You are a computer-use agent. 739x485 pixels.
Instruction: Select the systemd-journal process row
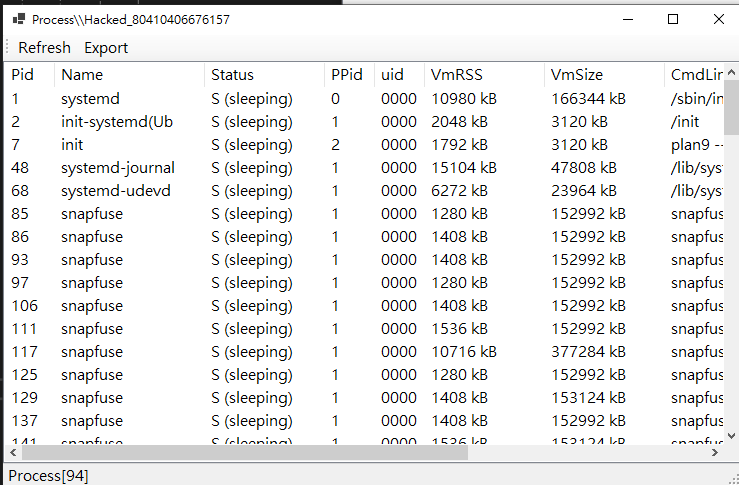(117, 167)
